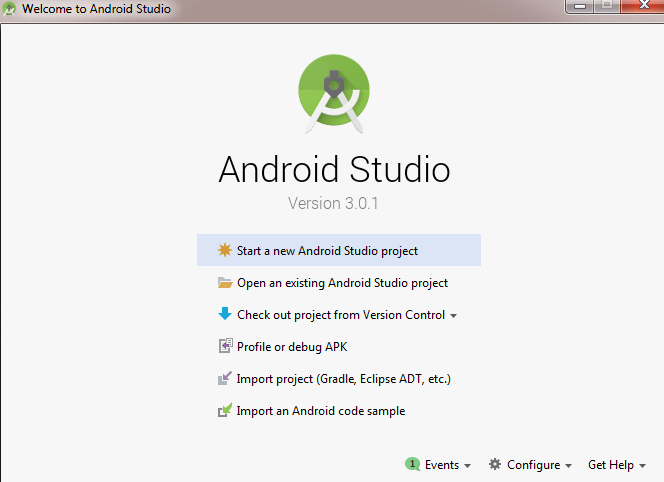
Task: Click the open folder icon
Action: point(225,283)
